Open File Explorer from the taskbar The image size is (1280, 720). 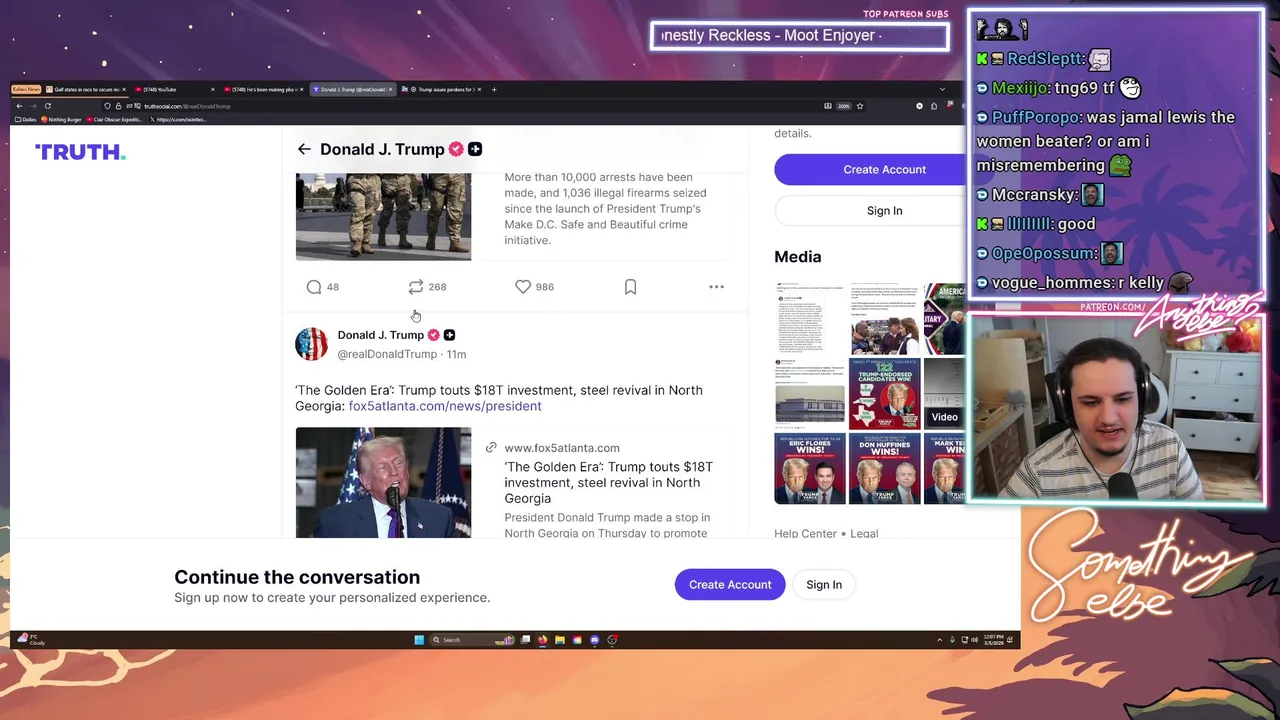coord(560,640)
